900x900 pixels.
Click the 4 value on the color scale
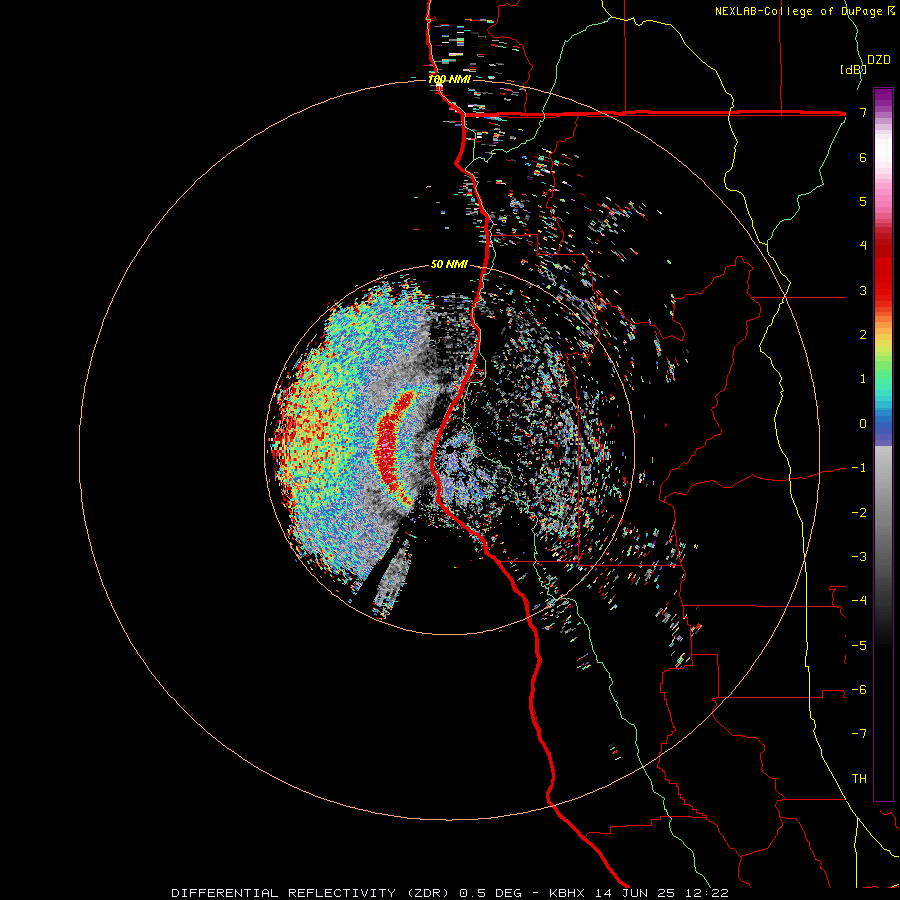point(863,246)
